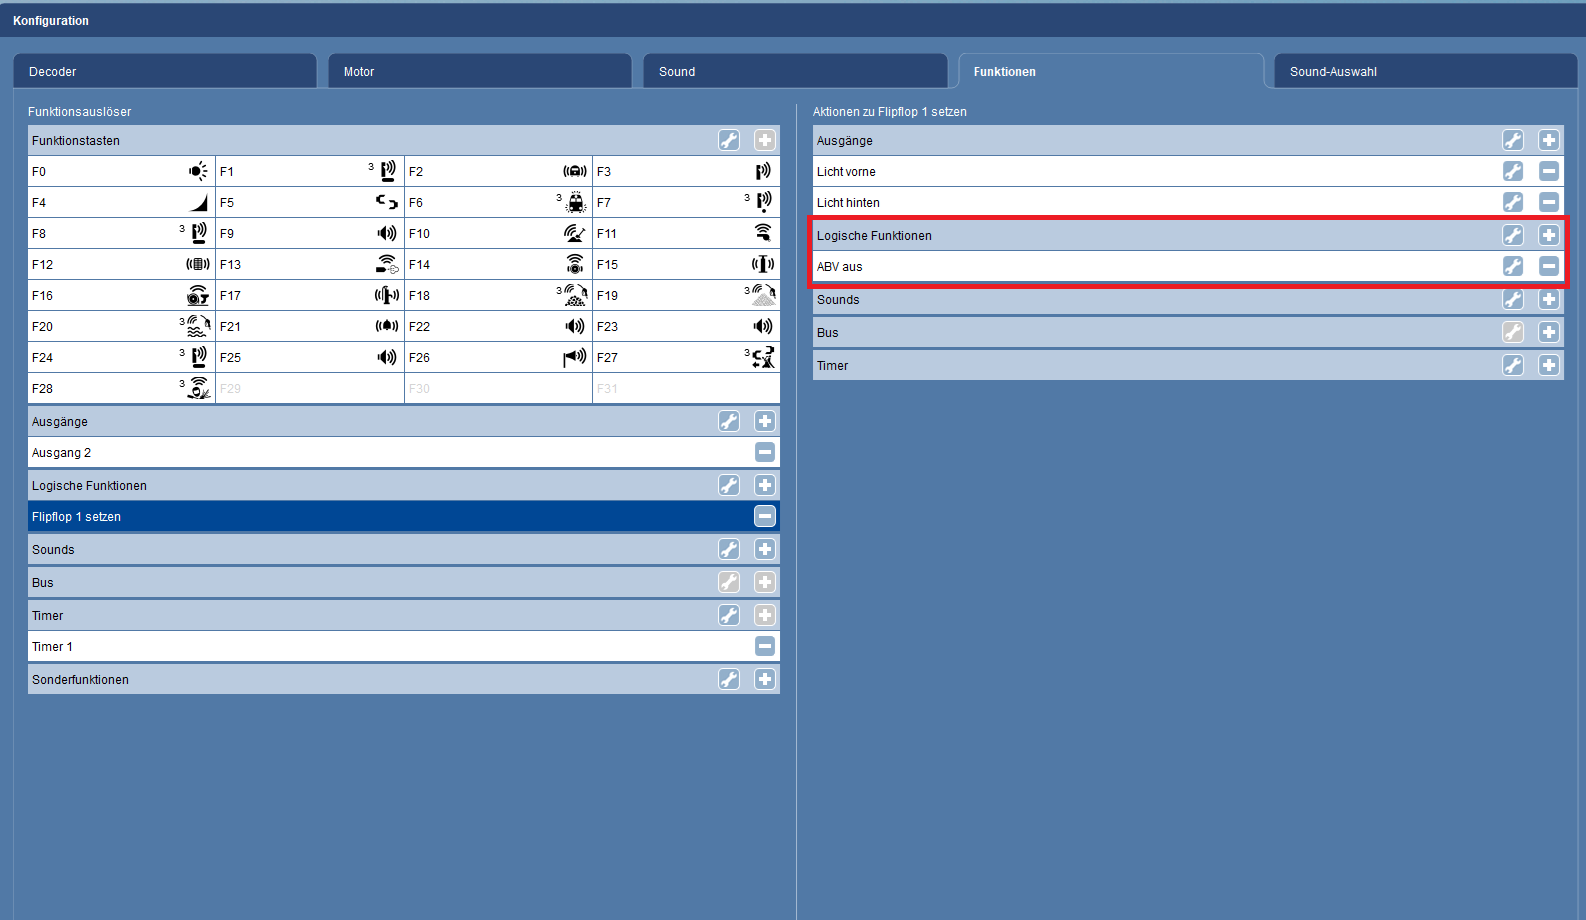
Task: Remove Timer 1 using minus icon
Action: pyautogui.click(x=765, y=647)
